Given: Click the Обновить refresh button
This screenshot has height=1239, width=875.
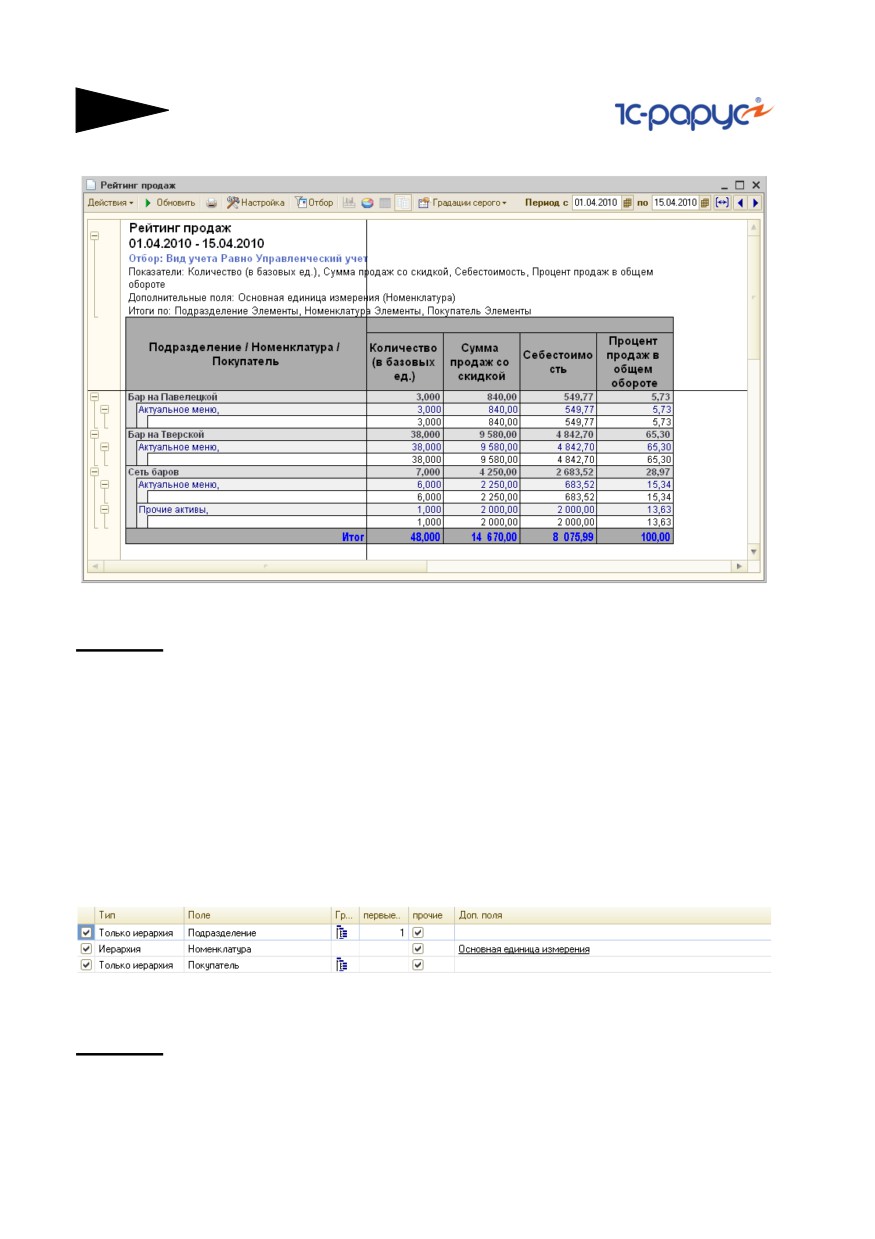Looking at the screenshot, I should (x=170, y=202).
